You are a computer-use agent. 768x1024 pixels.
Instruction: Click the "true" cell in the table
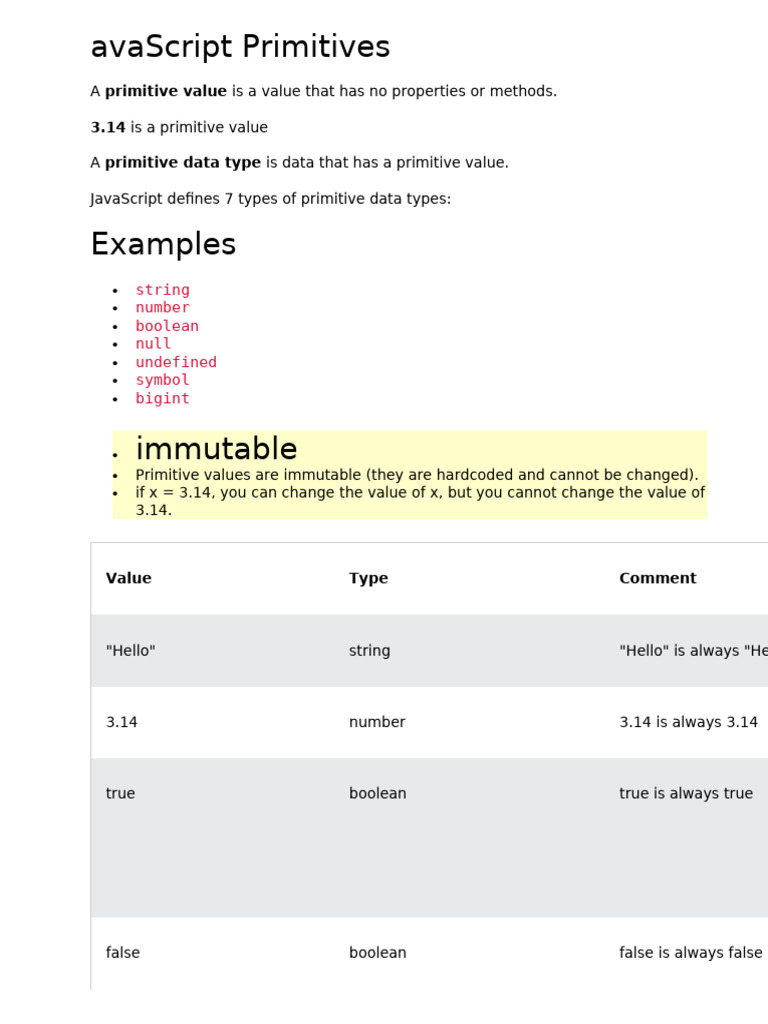(x=120, y=793)
